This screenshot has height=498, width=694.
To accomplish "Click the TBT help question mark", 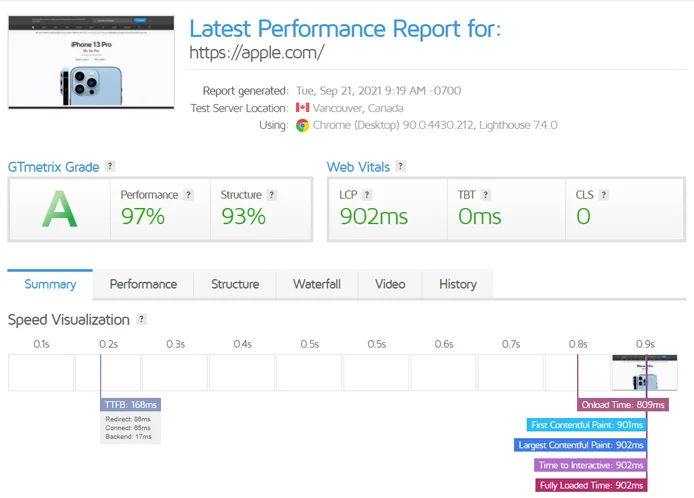I will (x=488, y=195).
